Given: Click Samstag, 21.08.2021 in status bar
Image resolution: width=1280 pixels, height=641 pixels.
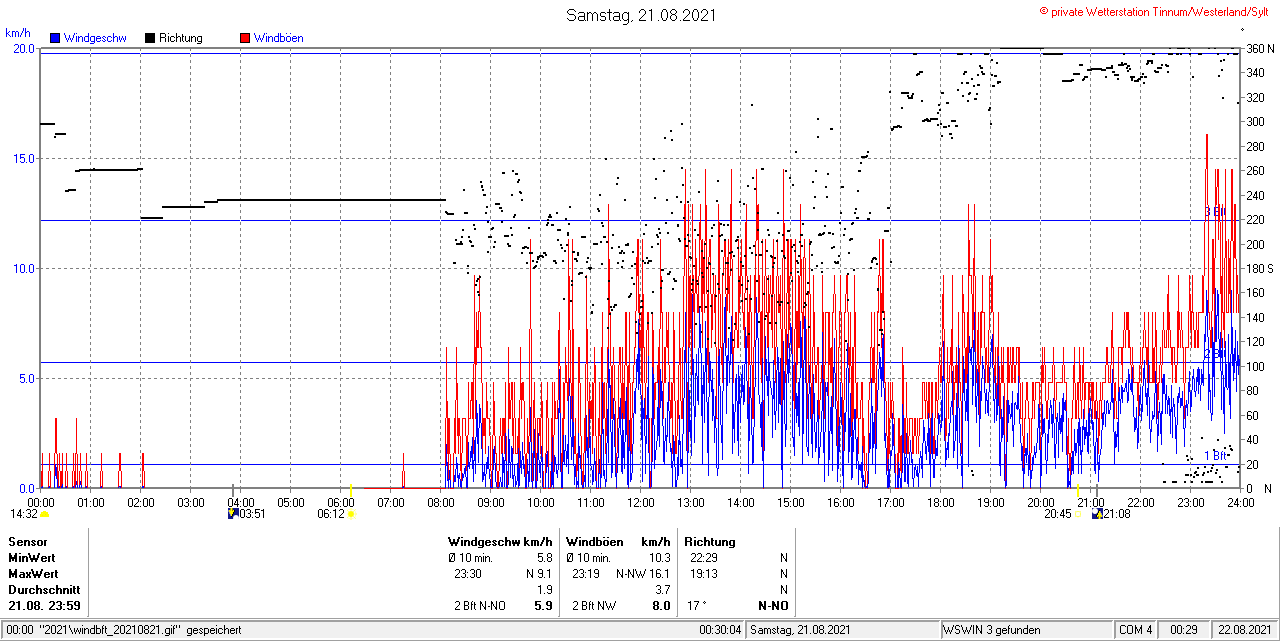Looking at the screenshot, I should point(800,630).
